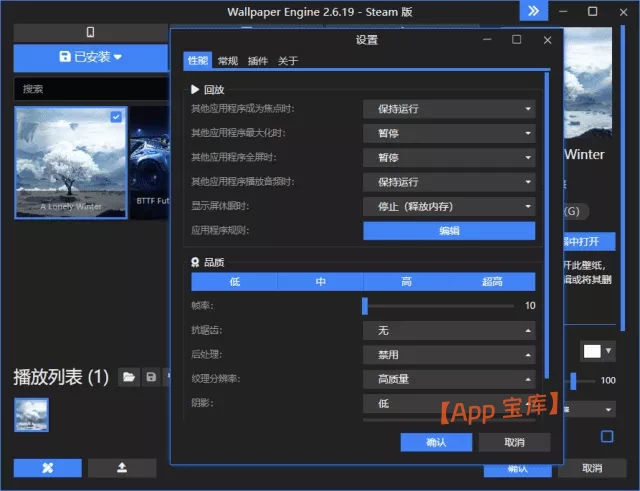Click the settings dialog scrollbar
640x491 pixels.
pos(547,226)
